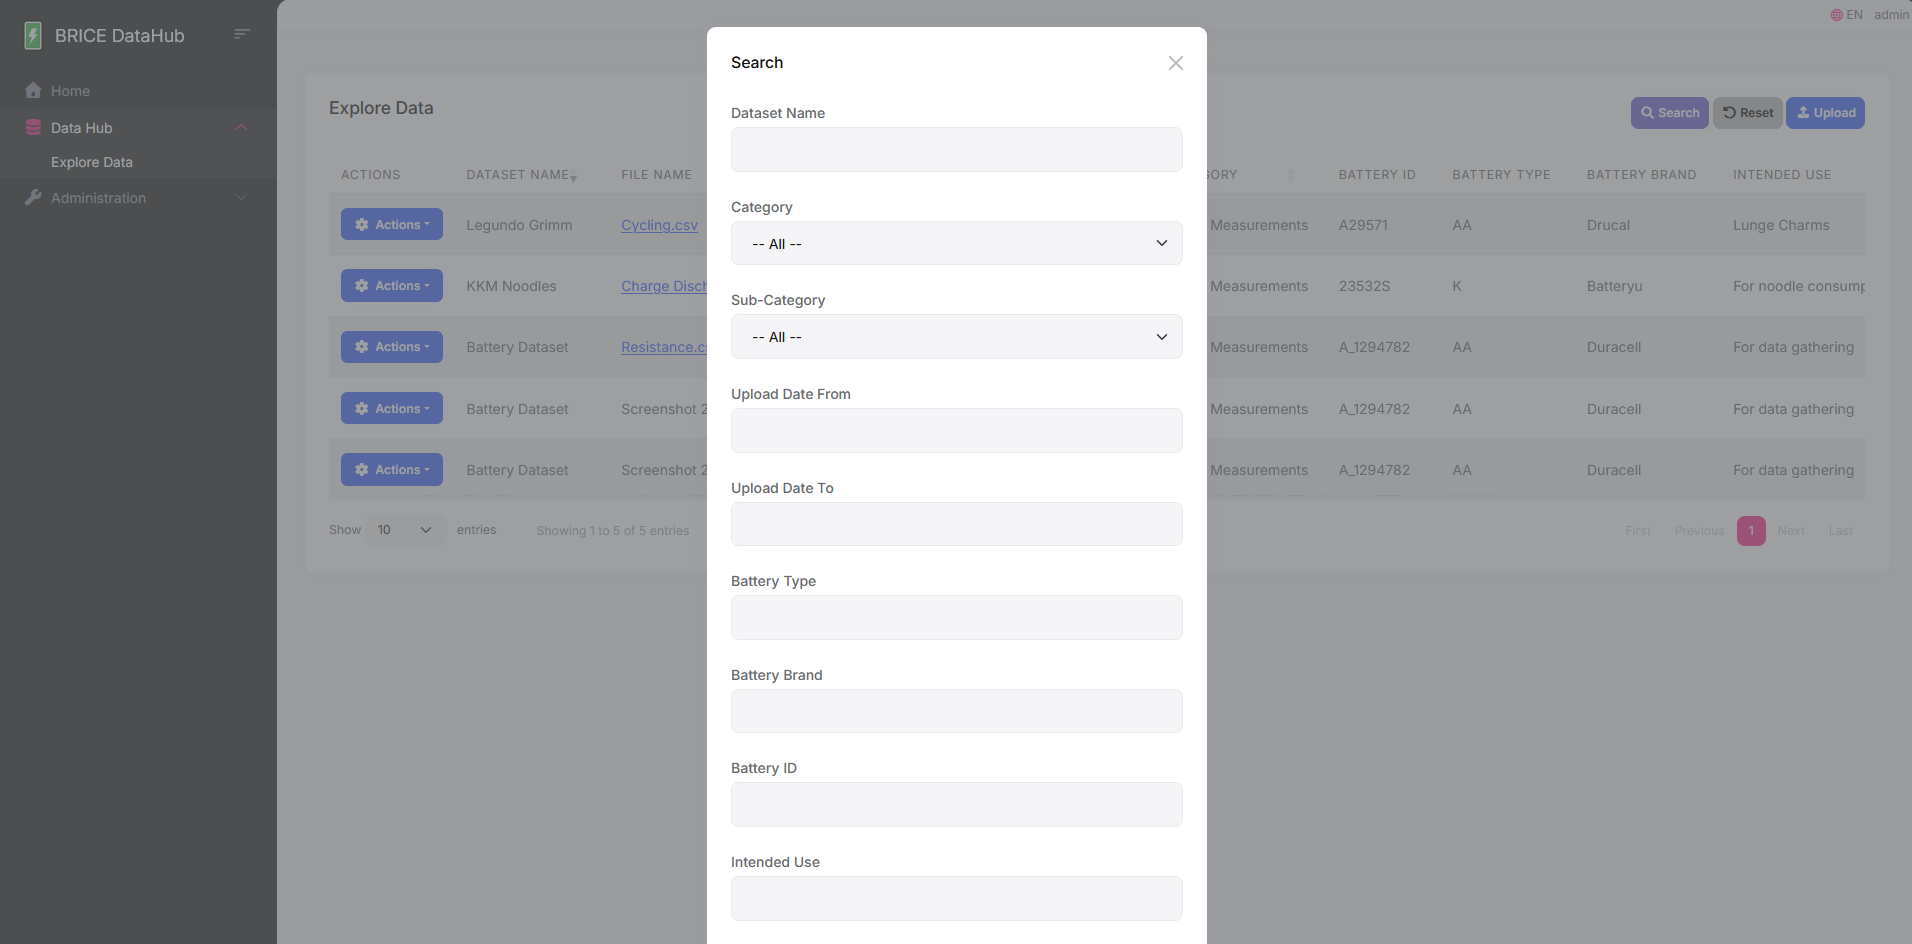Open the Administration sidebar item
This screenshot has height=944, width=1912.
[98, 197]
